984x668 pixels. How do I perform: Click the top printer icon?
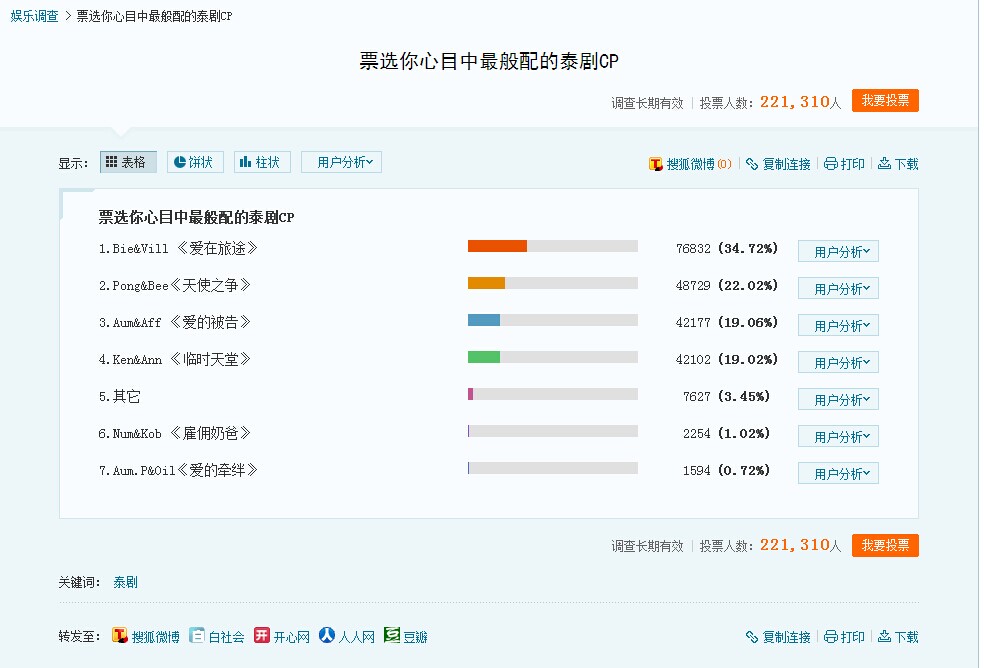(830, 164)
